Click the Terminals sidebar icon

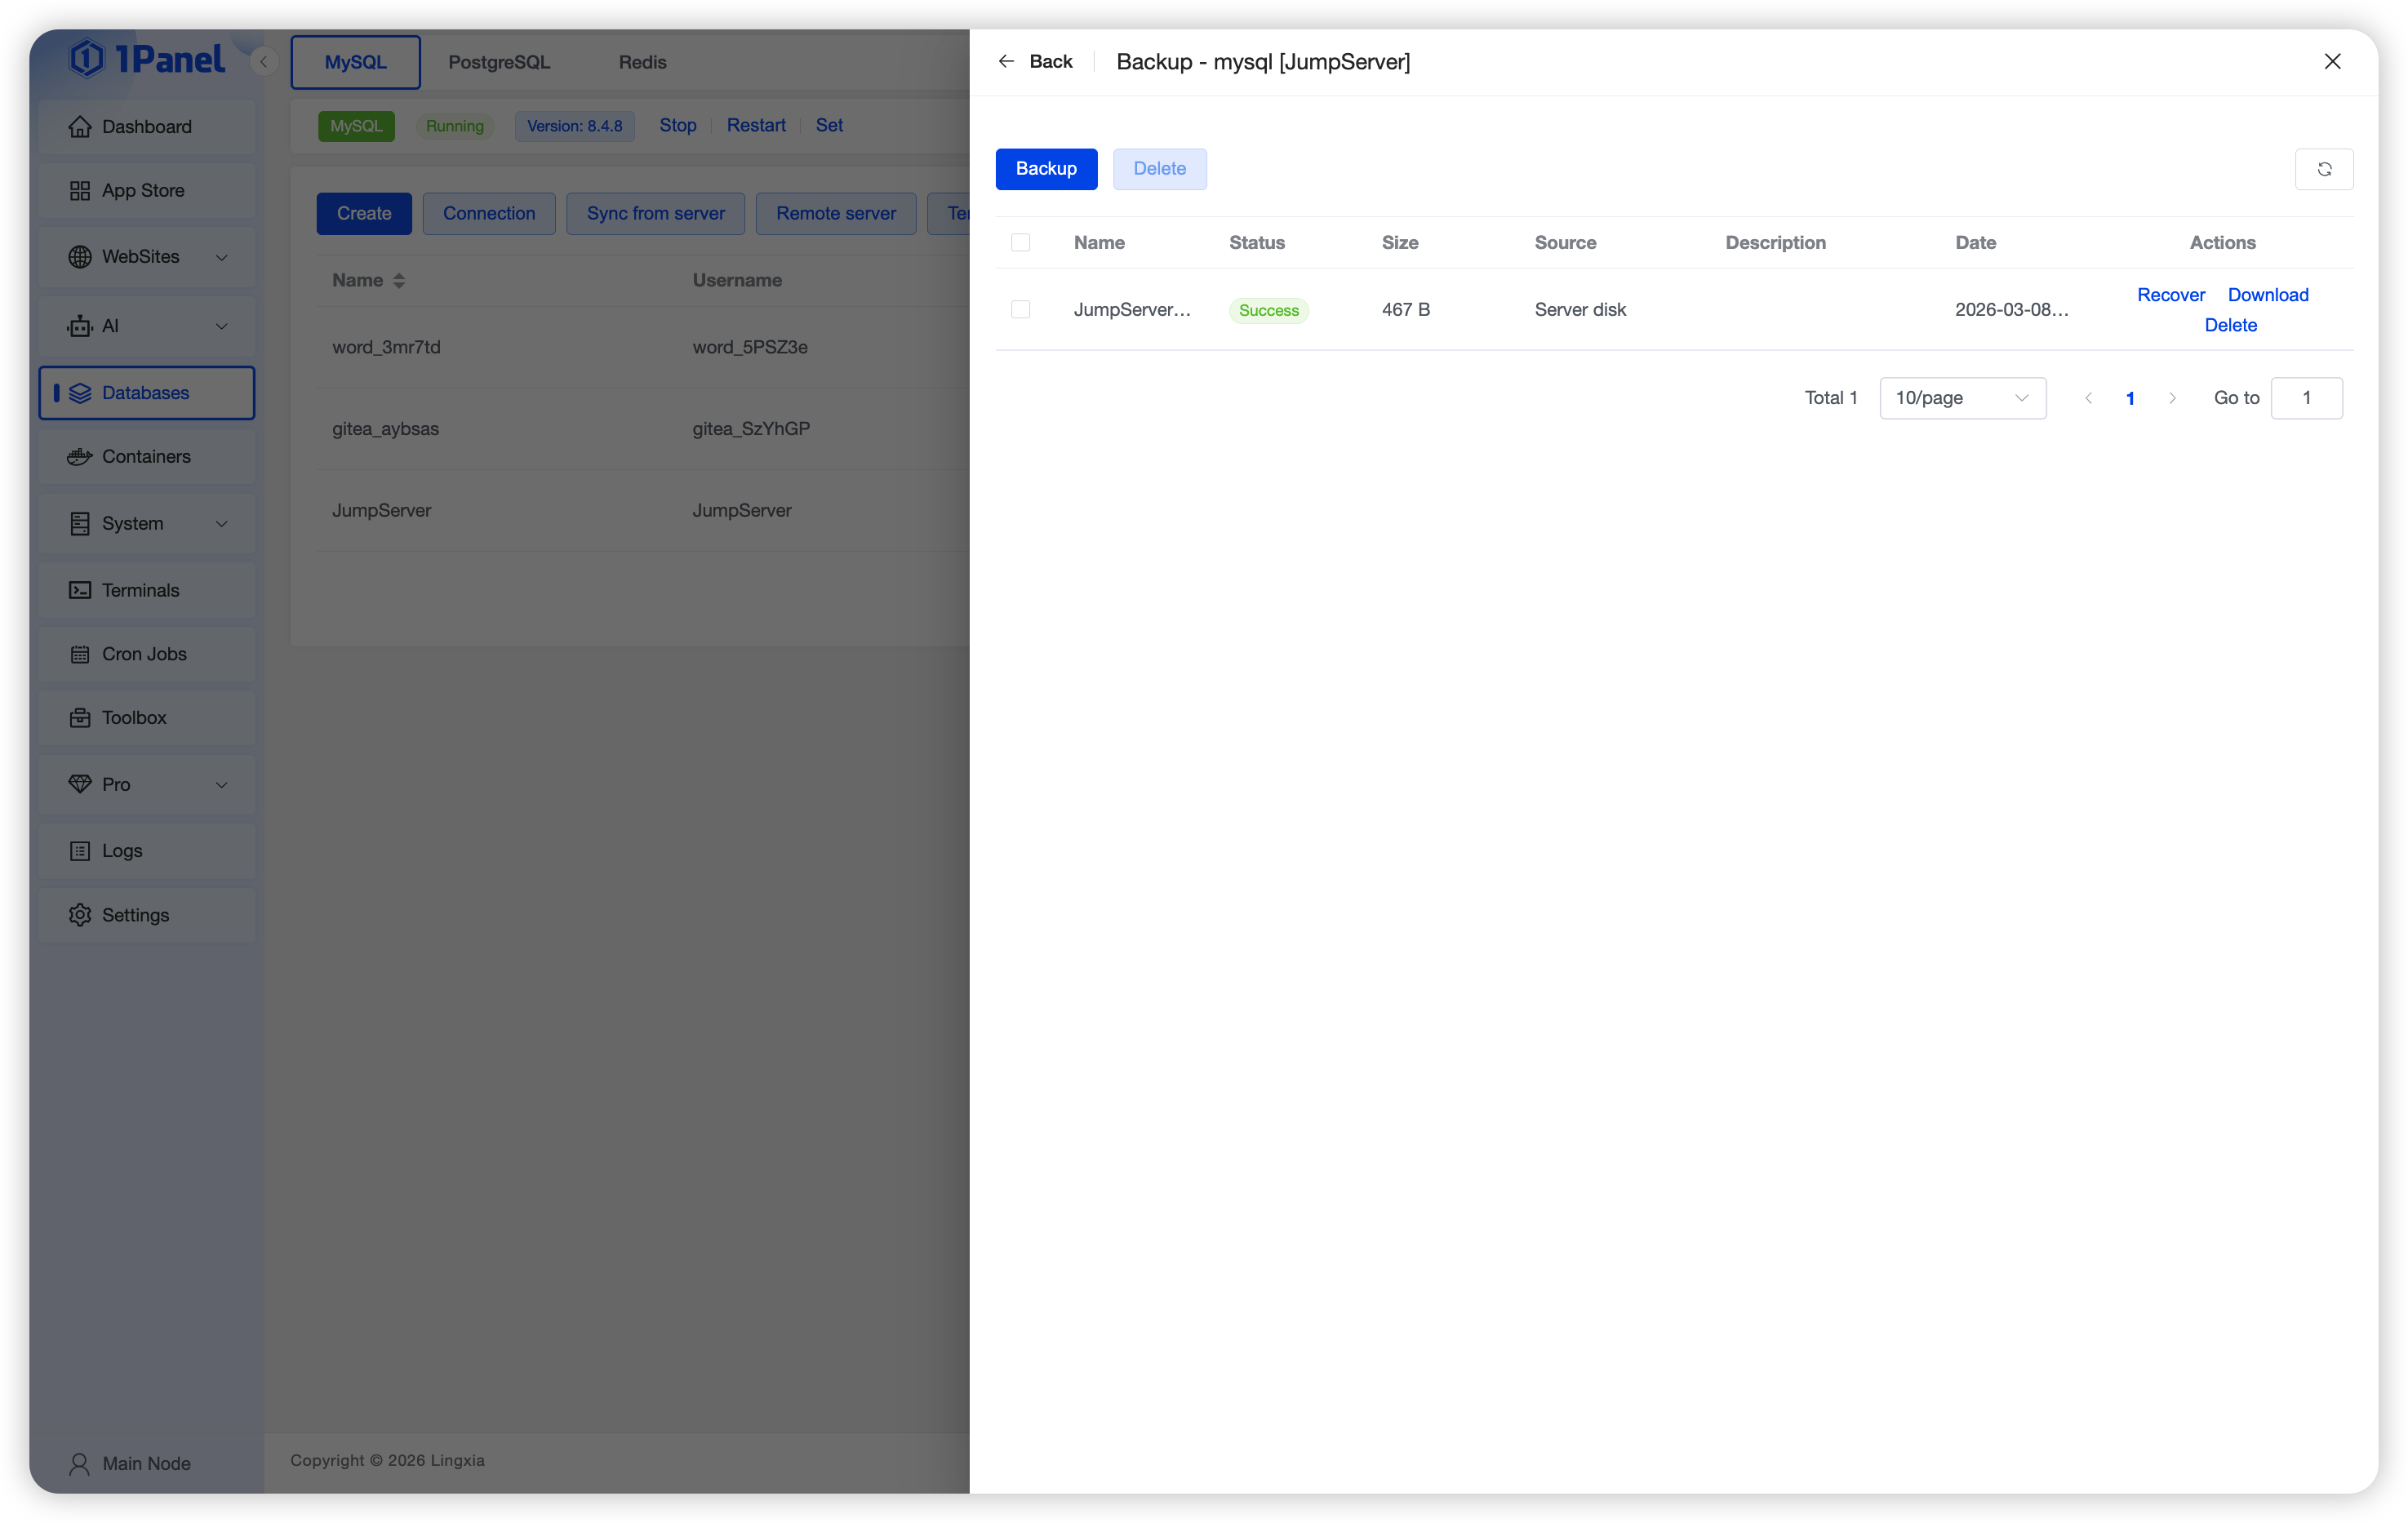[x=80, y=590]
